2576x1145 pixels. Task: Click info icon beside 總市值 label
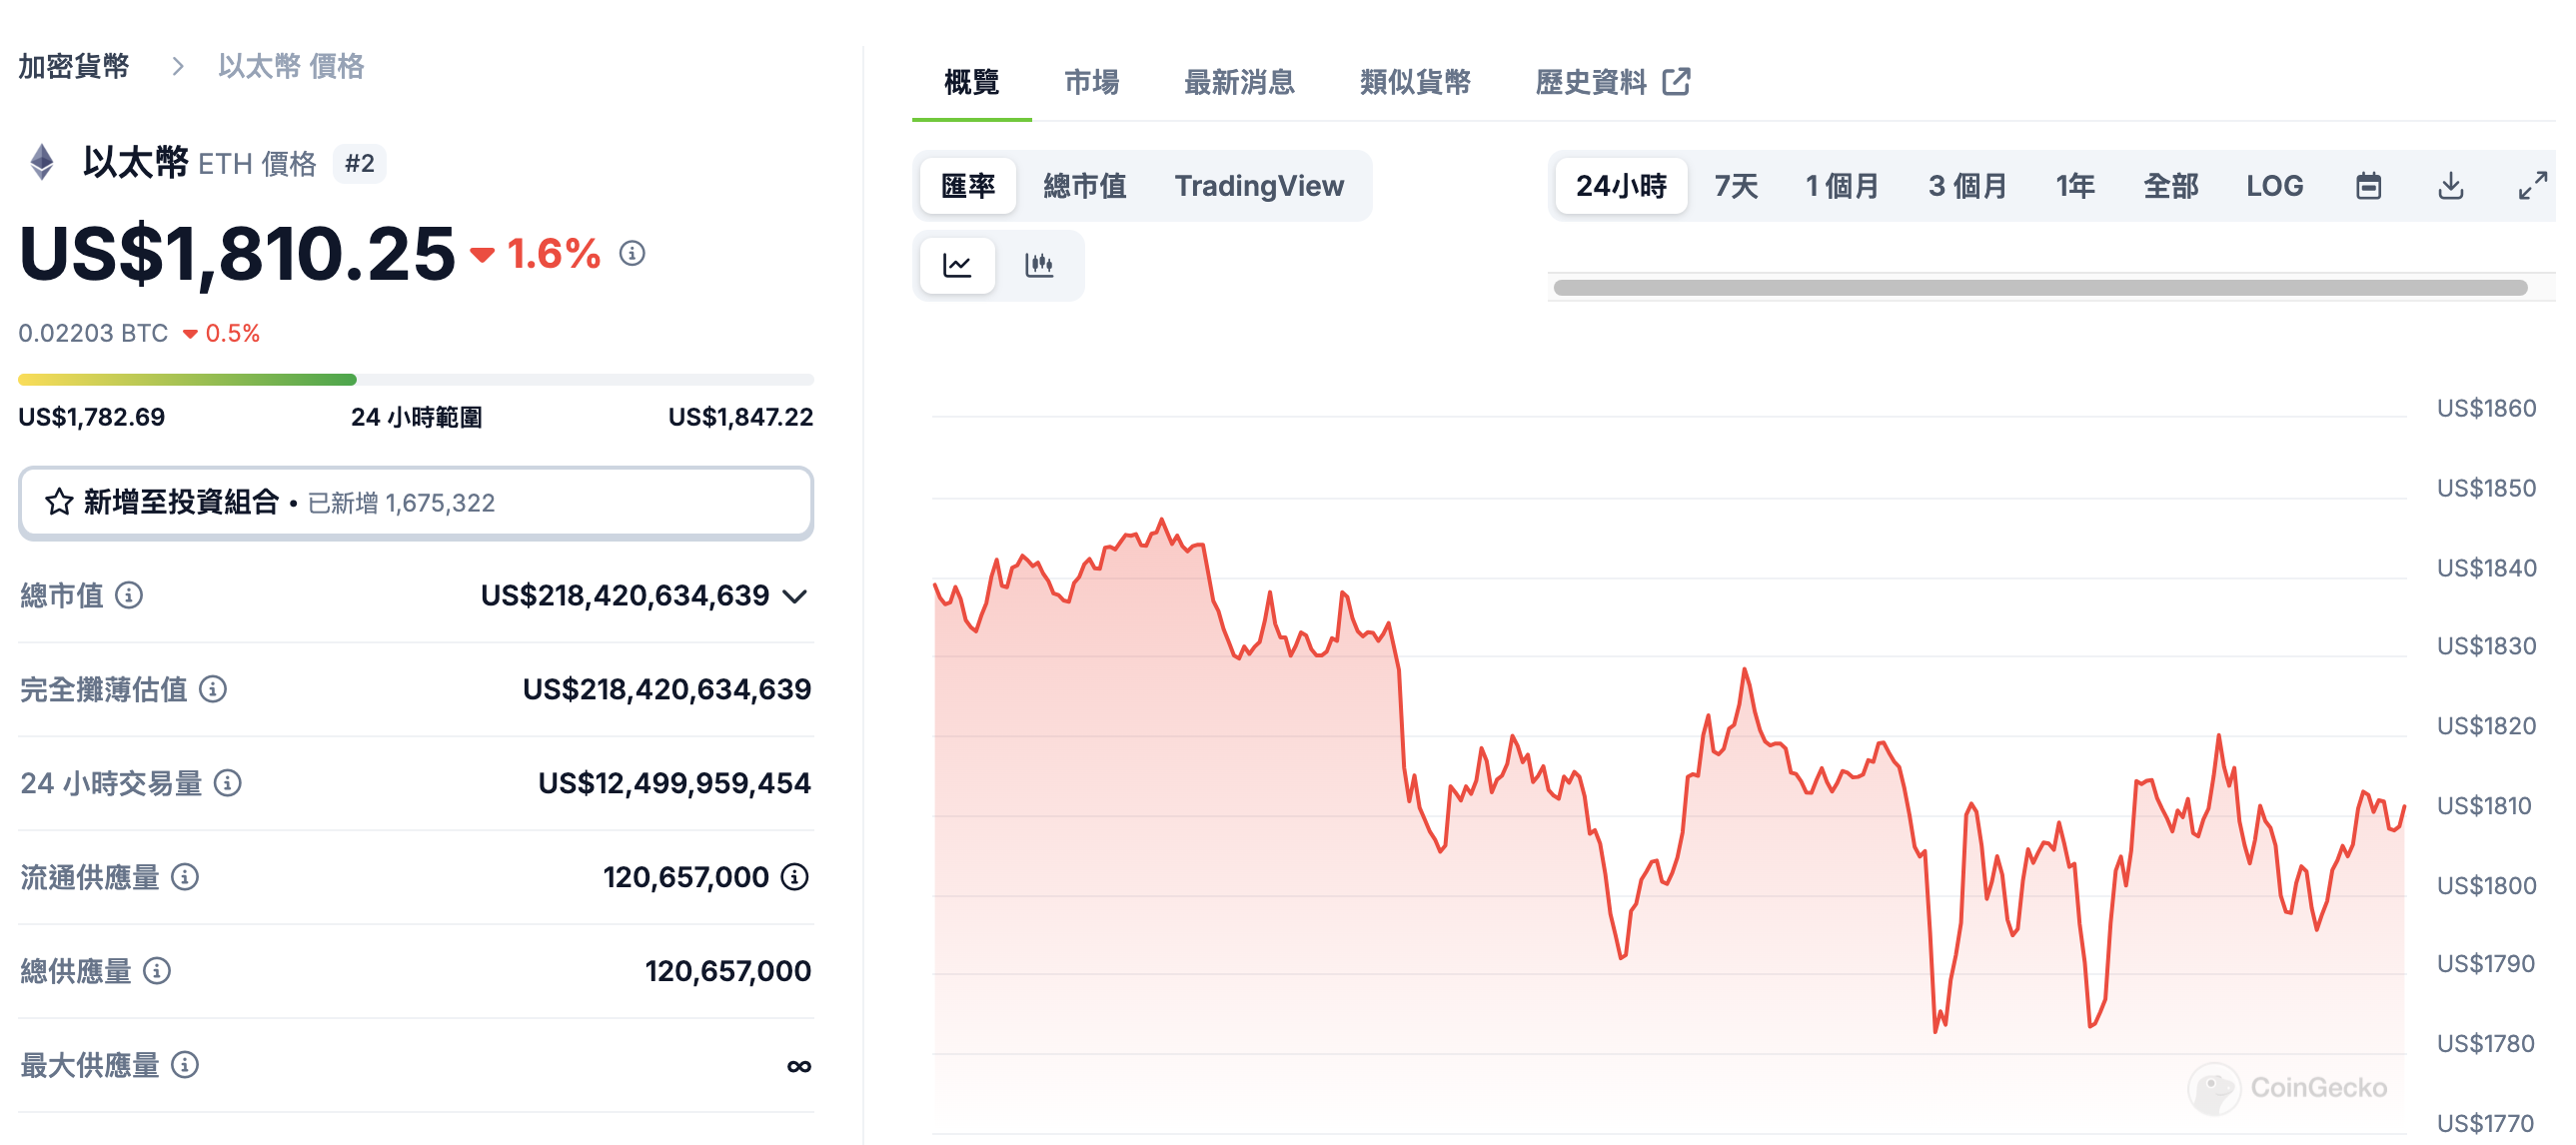click(129, 596)
